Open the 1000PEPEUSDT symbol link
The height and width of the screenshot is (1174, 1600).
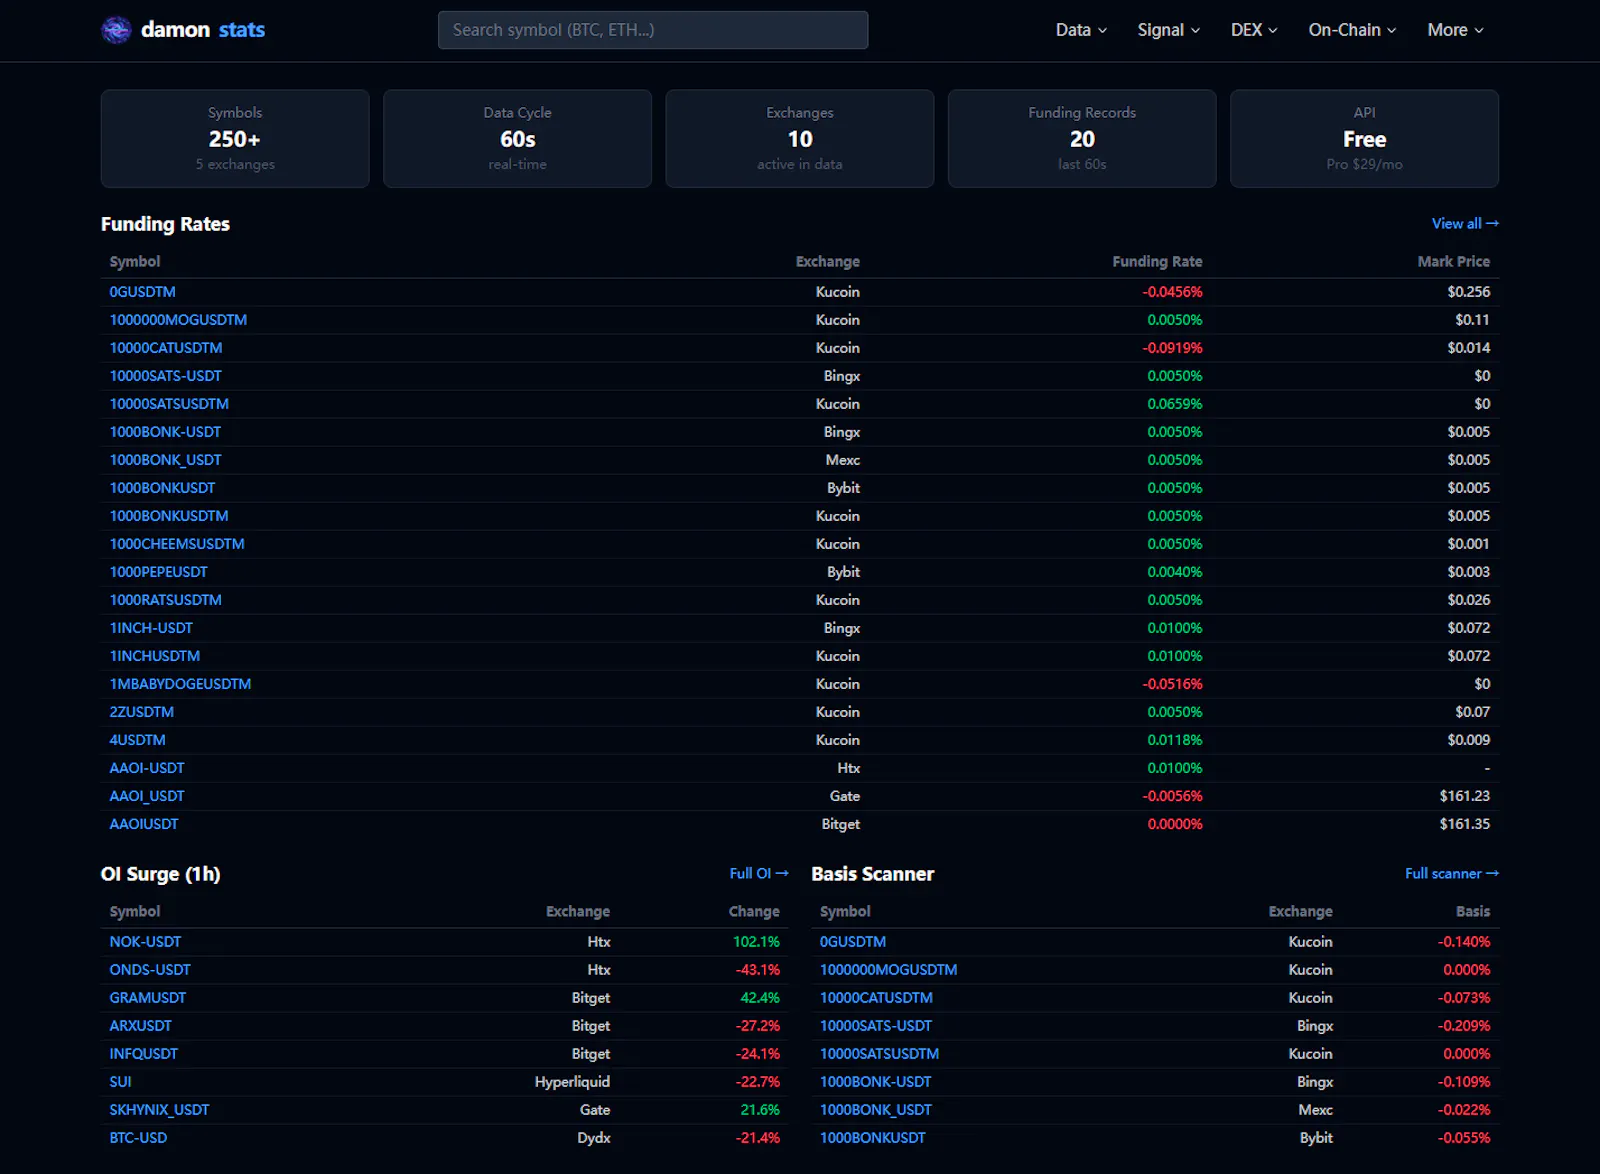click(x=159, y=572)
